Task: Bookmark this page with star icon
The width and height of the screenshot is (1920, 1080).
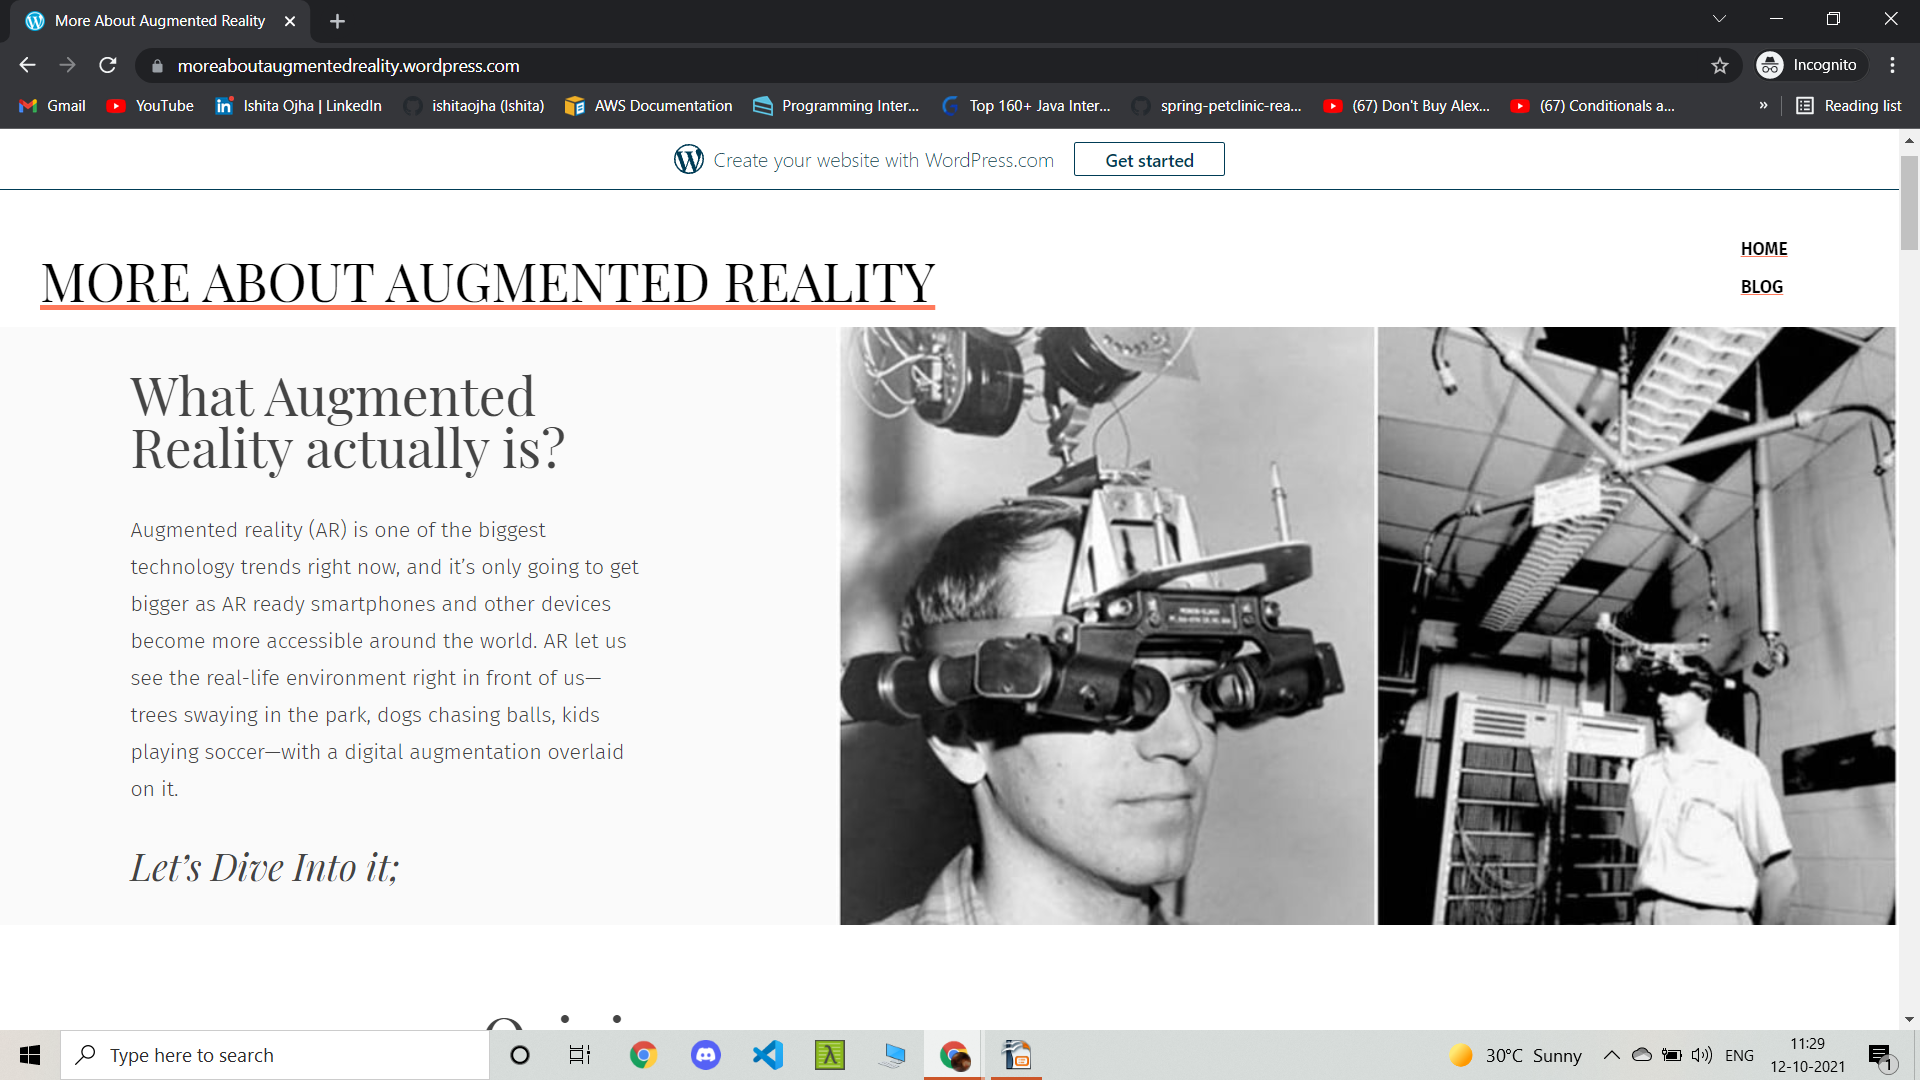Action: tap(1719, 66)
